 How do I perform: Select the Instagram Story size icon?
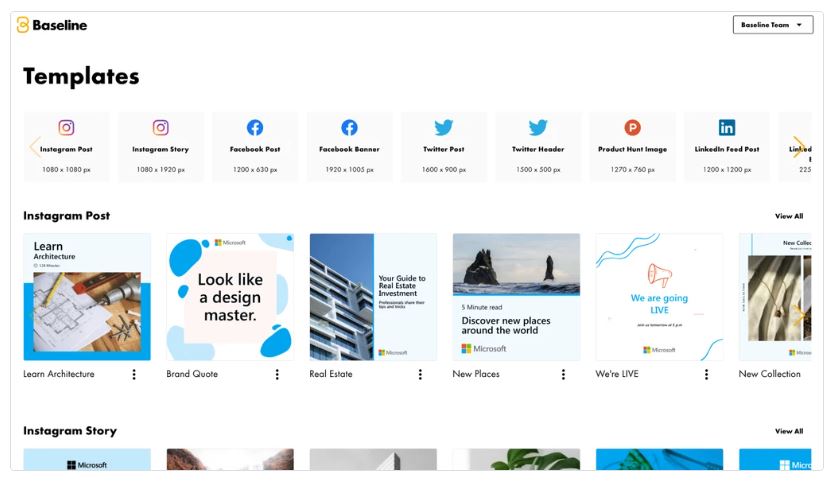coord(161,128)
